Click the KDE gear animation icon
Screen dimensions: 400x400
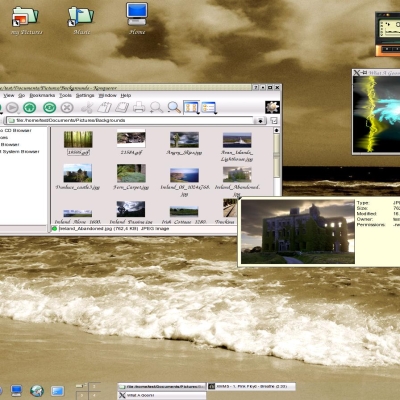(272, 107)
